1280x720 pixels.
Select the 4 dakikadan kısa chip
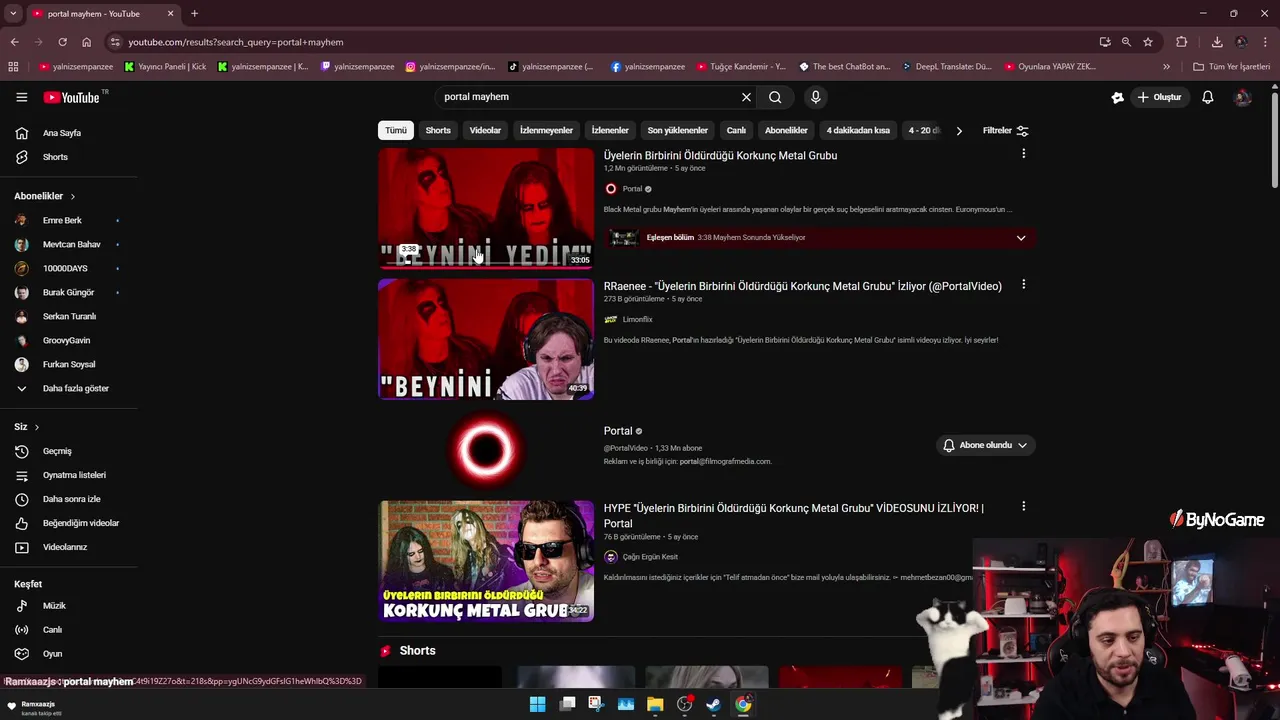click(858, 131)
